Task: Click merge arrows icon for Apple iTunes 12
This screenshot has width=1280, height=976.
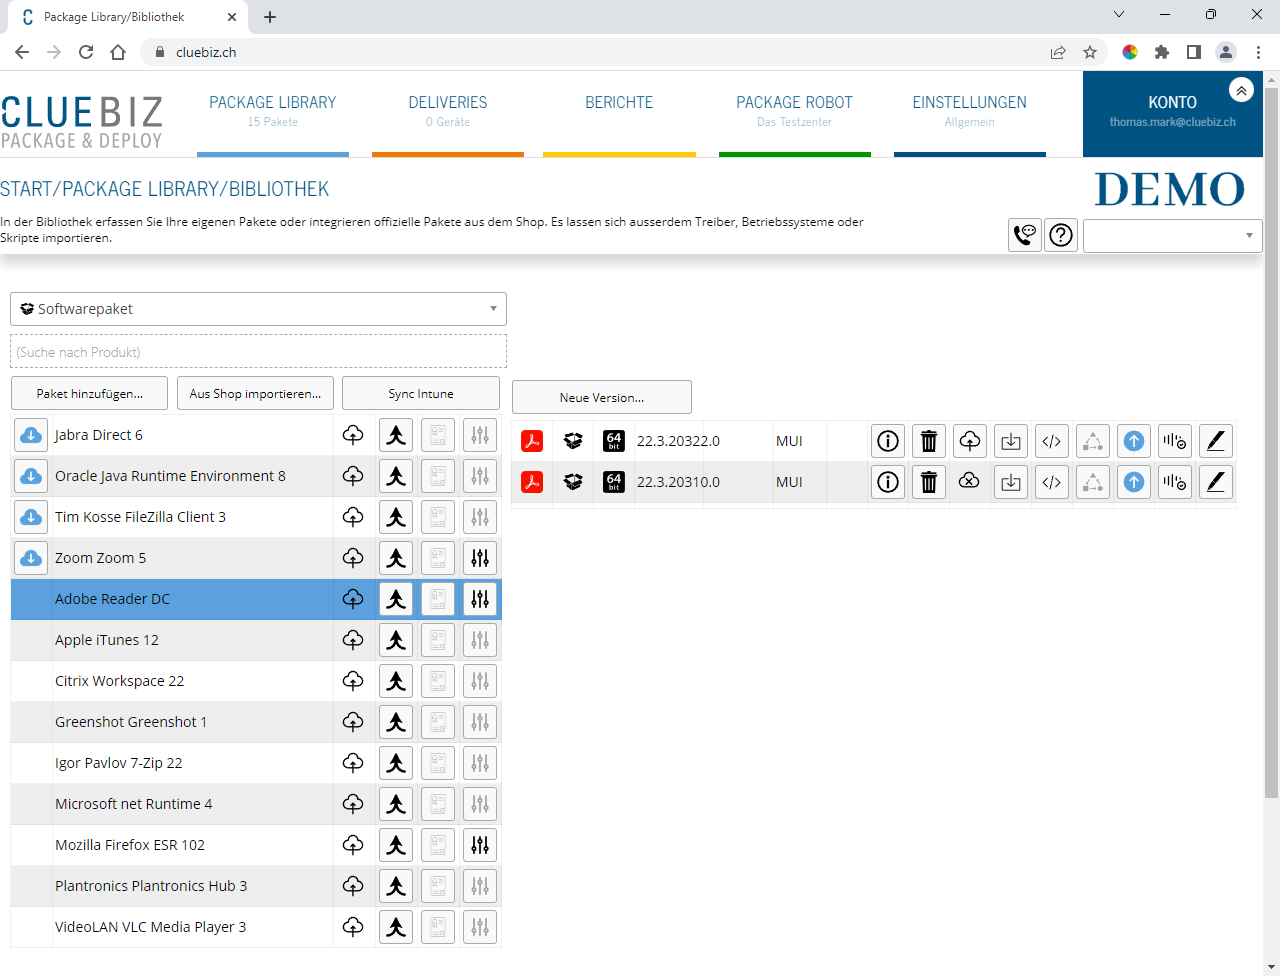Action: pos(396,640)
